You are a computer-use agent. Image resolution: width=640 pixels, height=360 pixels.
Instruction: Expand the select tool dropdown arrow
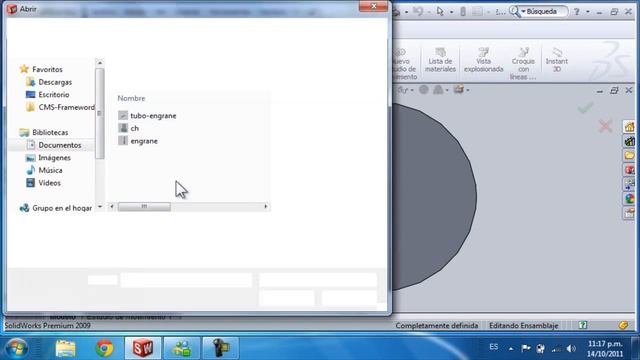pos(451,12)
